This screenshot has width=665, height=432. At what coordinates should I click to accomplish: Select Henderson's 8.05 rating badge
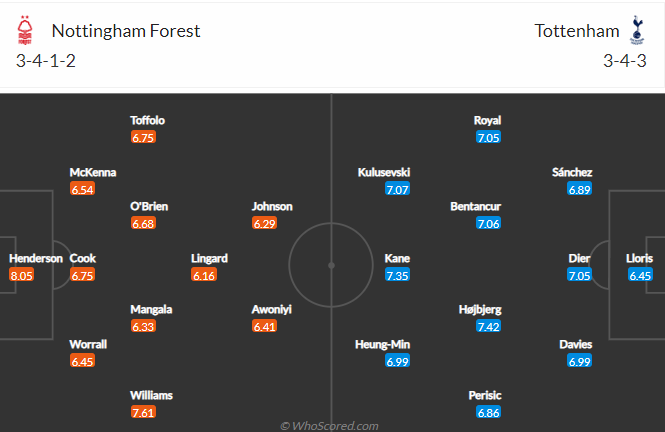pos(21,276)
